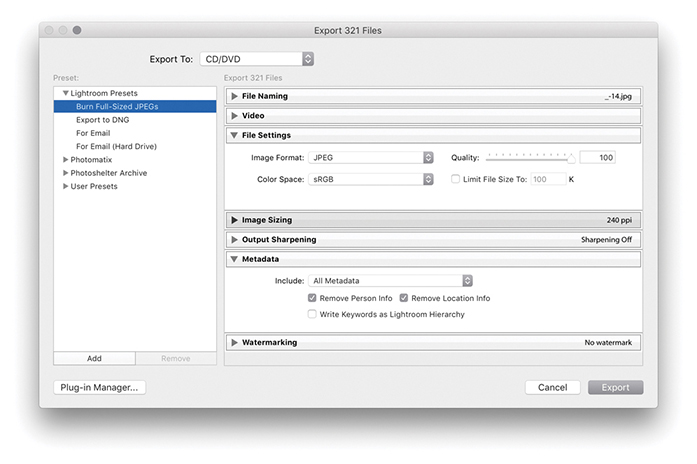Screen dimensions: 697x464
Task: Adjust the Quality slider
Action: (571, 158)
